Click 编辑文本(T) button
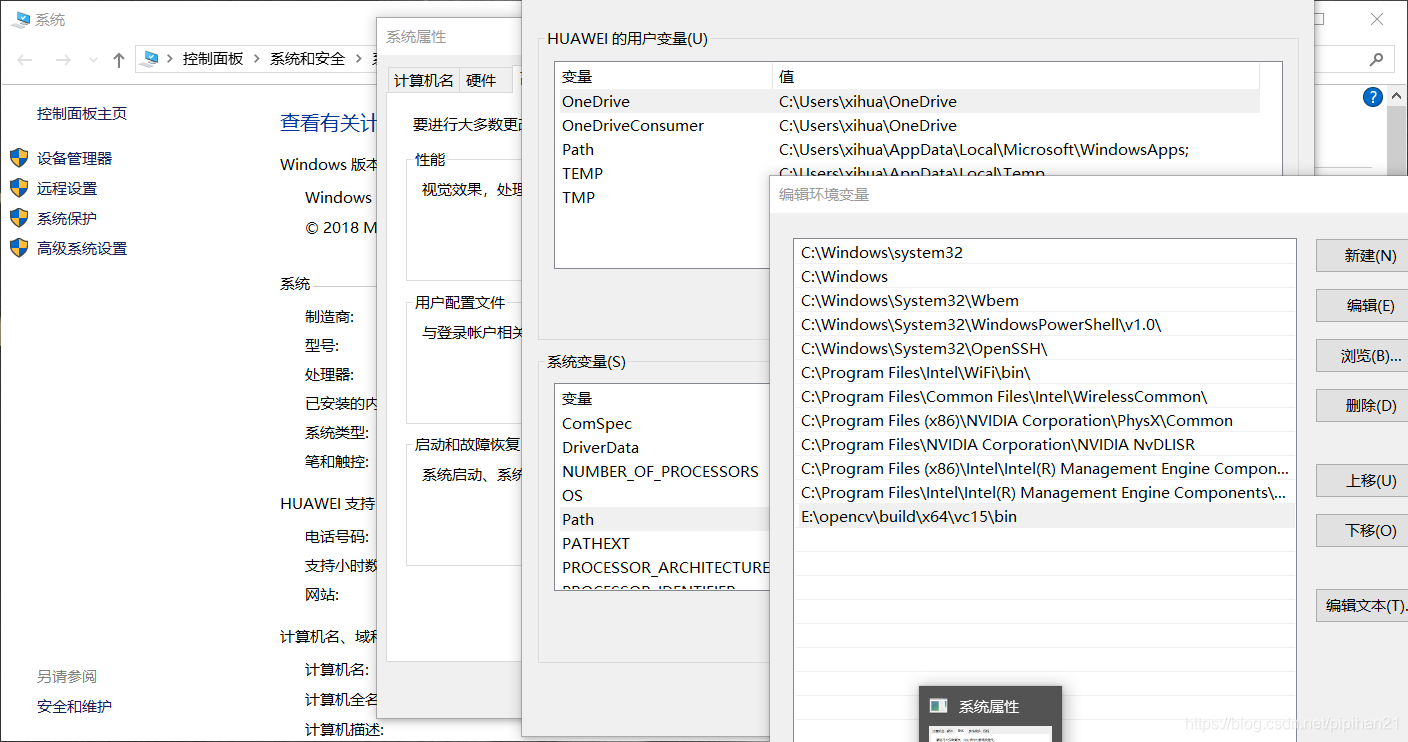The width and height of the screenshot is (1408, 742). (x=1364, y=605)
